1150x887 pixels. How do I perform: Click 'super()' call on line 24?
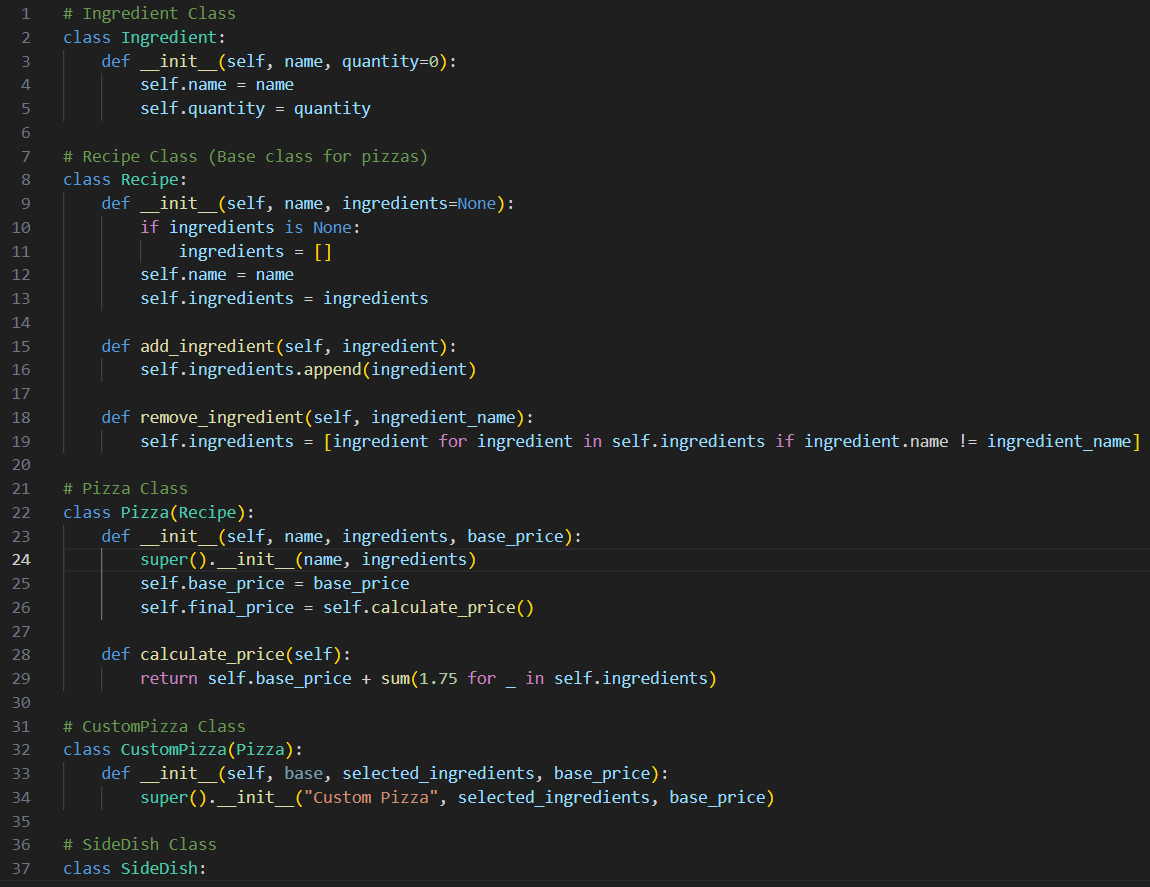(x=174, y=560)
